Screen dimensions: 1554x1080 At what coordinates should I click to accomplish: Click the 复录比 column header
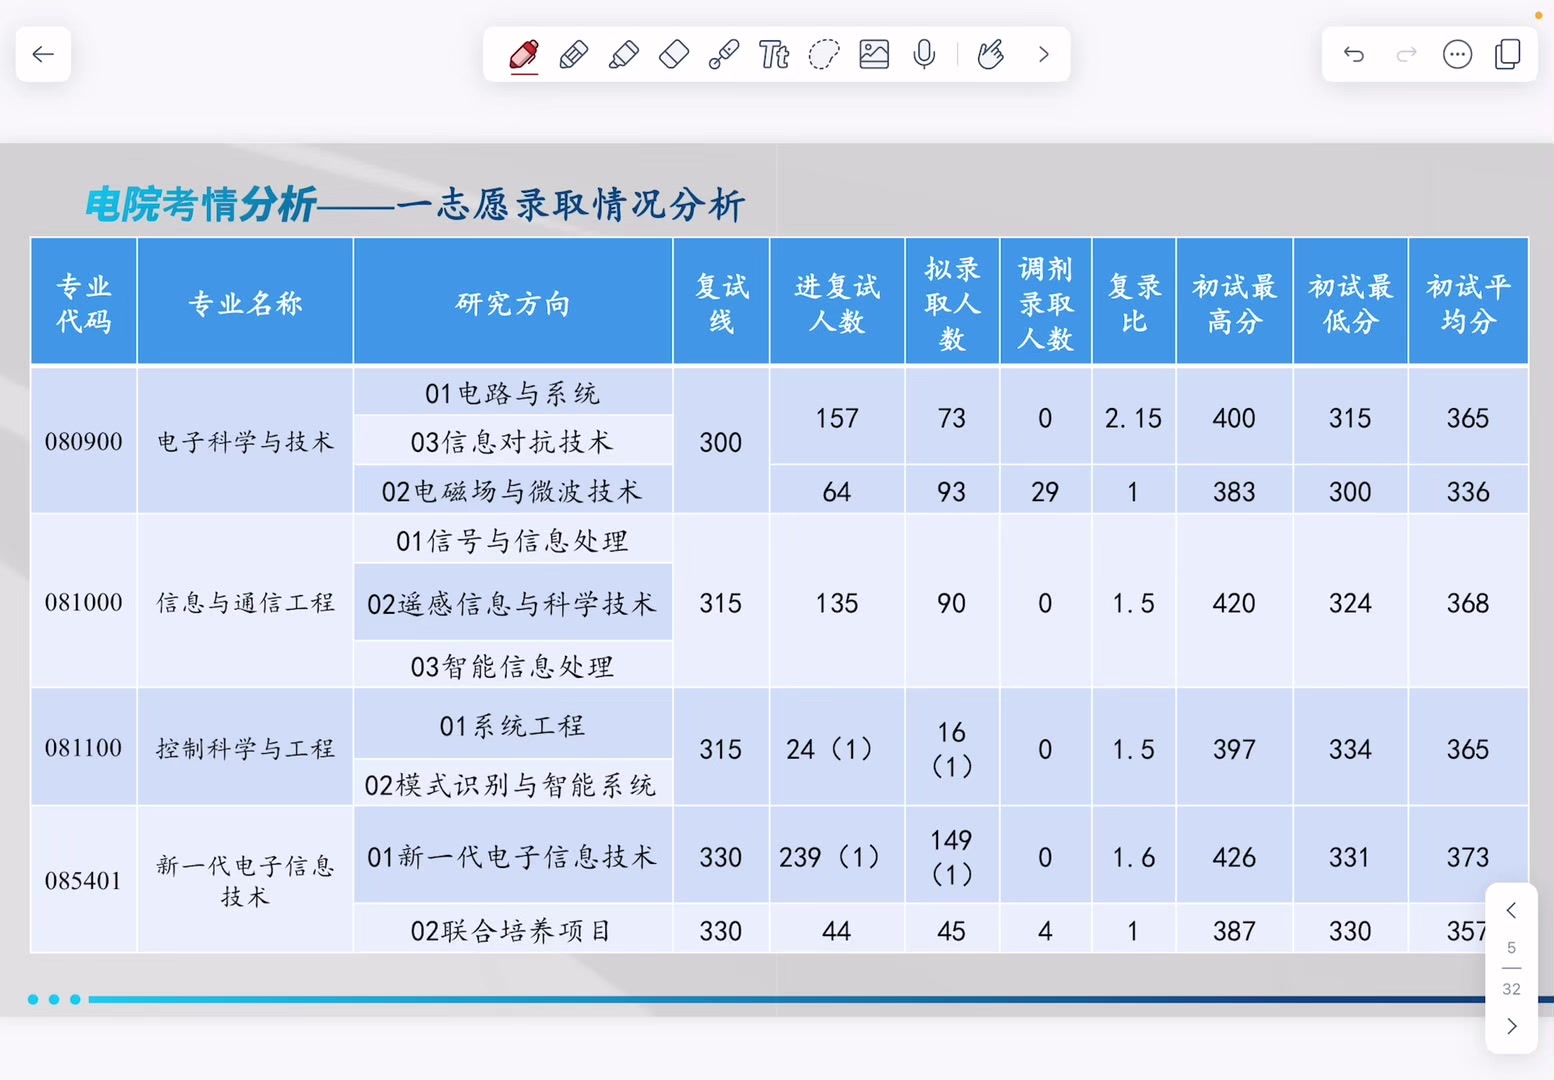pyautogui.click(x=1134, y=302)
